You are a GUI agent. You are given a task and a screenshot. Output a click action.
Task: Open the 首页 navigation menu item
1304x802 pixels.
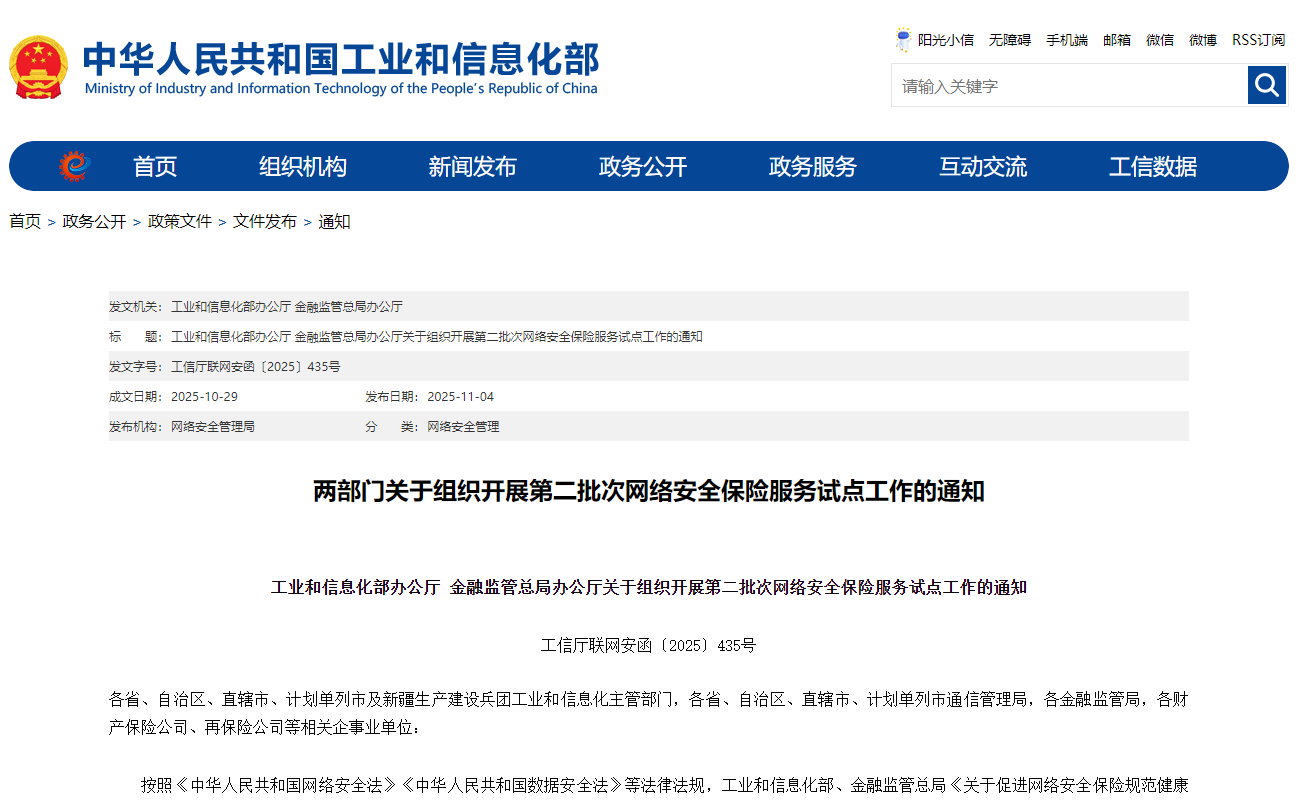155,167
